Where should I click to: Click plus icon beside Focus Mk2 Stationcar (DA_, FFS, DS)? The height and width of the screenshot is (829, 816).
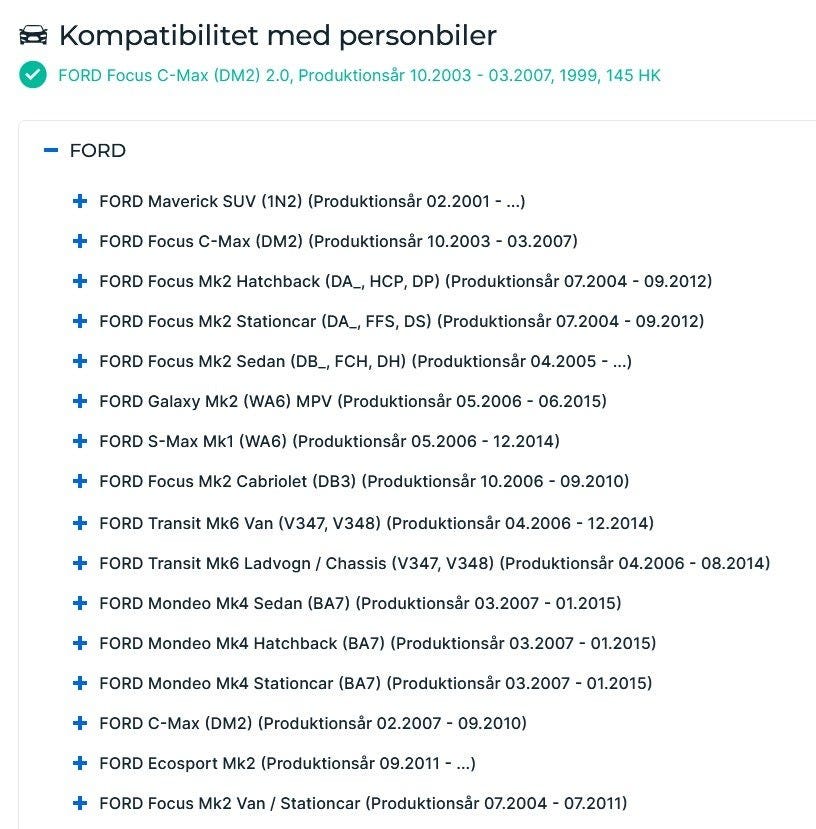pos(81,321)
